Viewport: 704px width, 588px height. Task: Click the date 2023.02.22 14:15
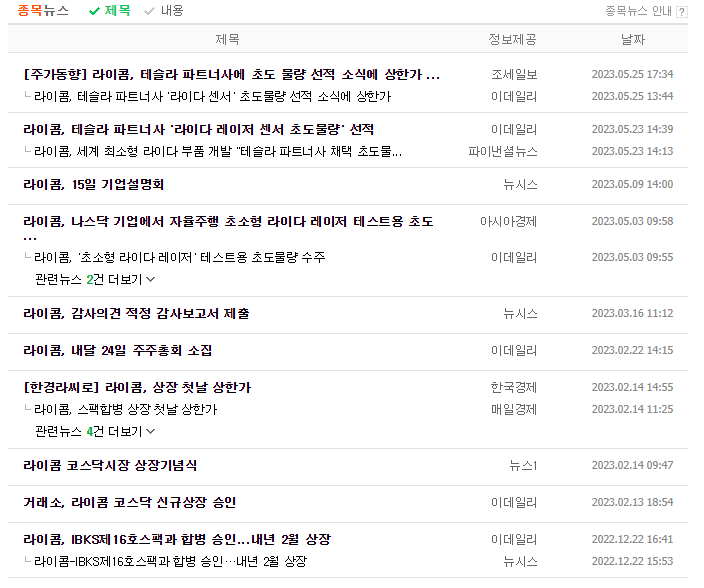[632, 351]
